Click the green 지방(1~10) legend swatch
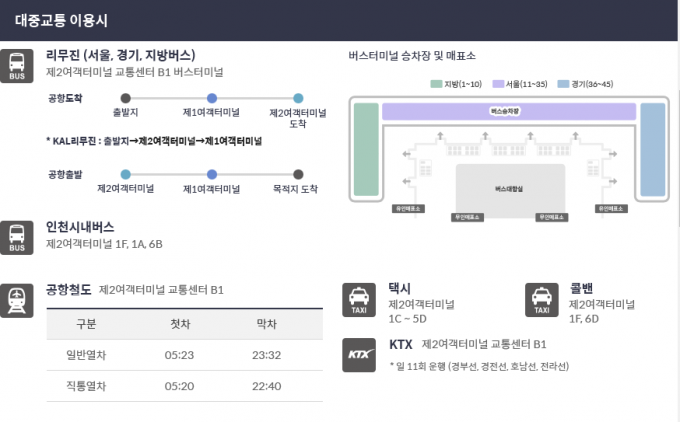The width and height of the screenshot is (680, 422). tap(436, 84)
